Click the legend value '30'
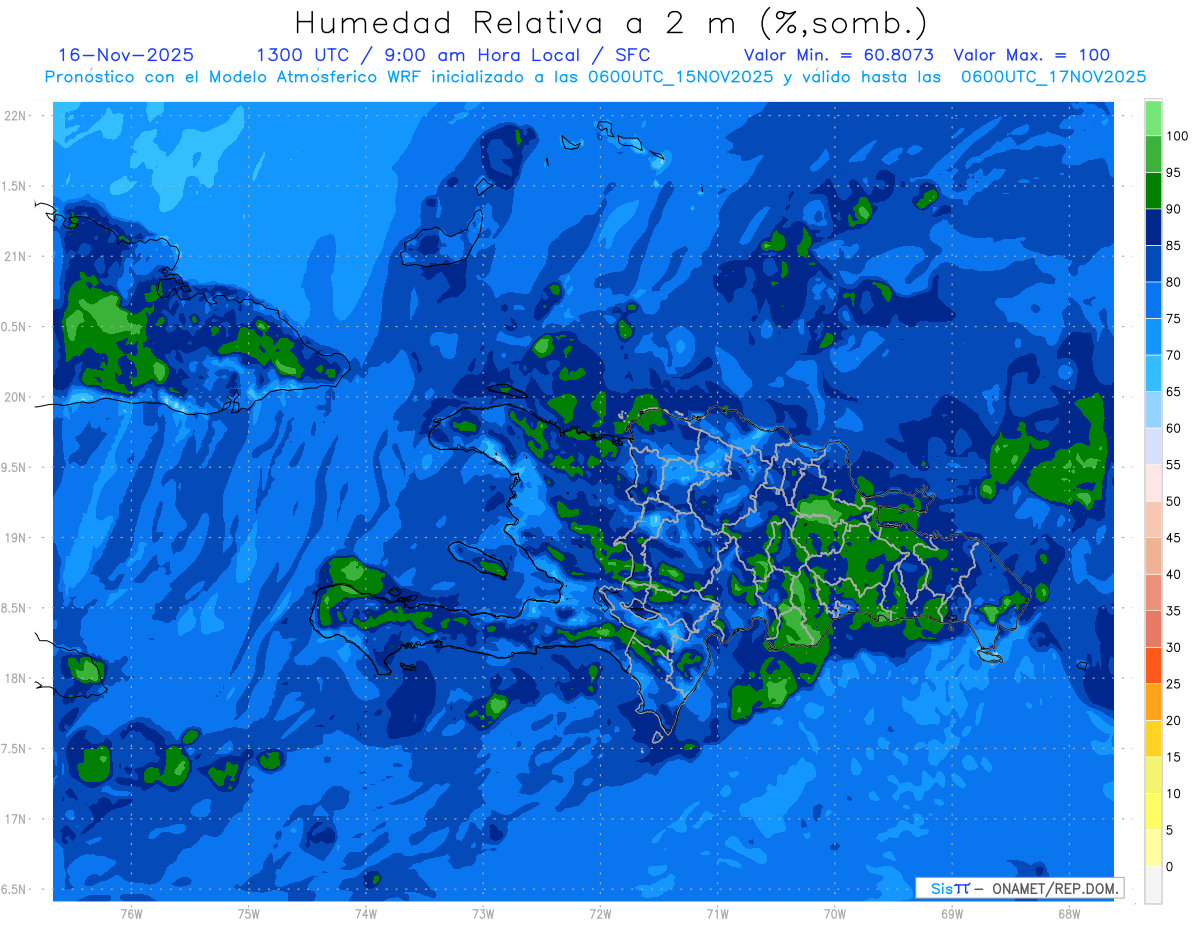Viewport: 1200px width, 927px height. click(x=1173, y=647)
